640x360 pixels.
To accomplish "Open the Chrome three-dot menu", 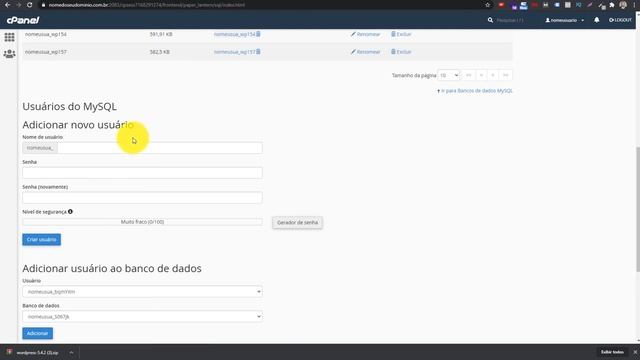I will (634, 5).
